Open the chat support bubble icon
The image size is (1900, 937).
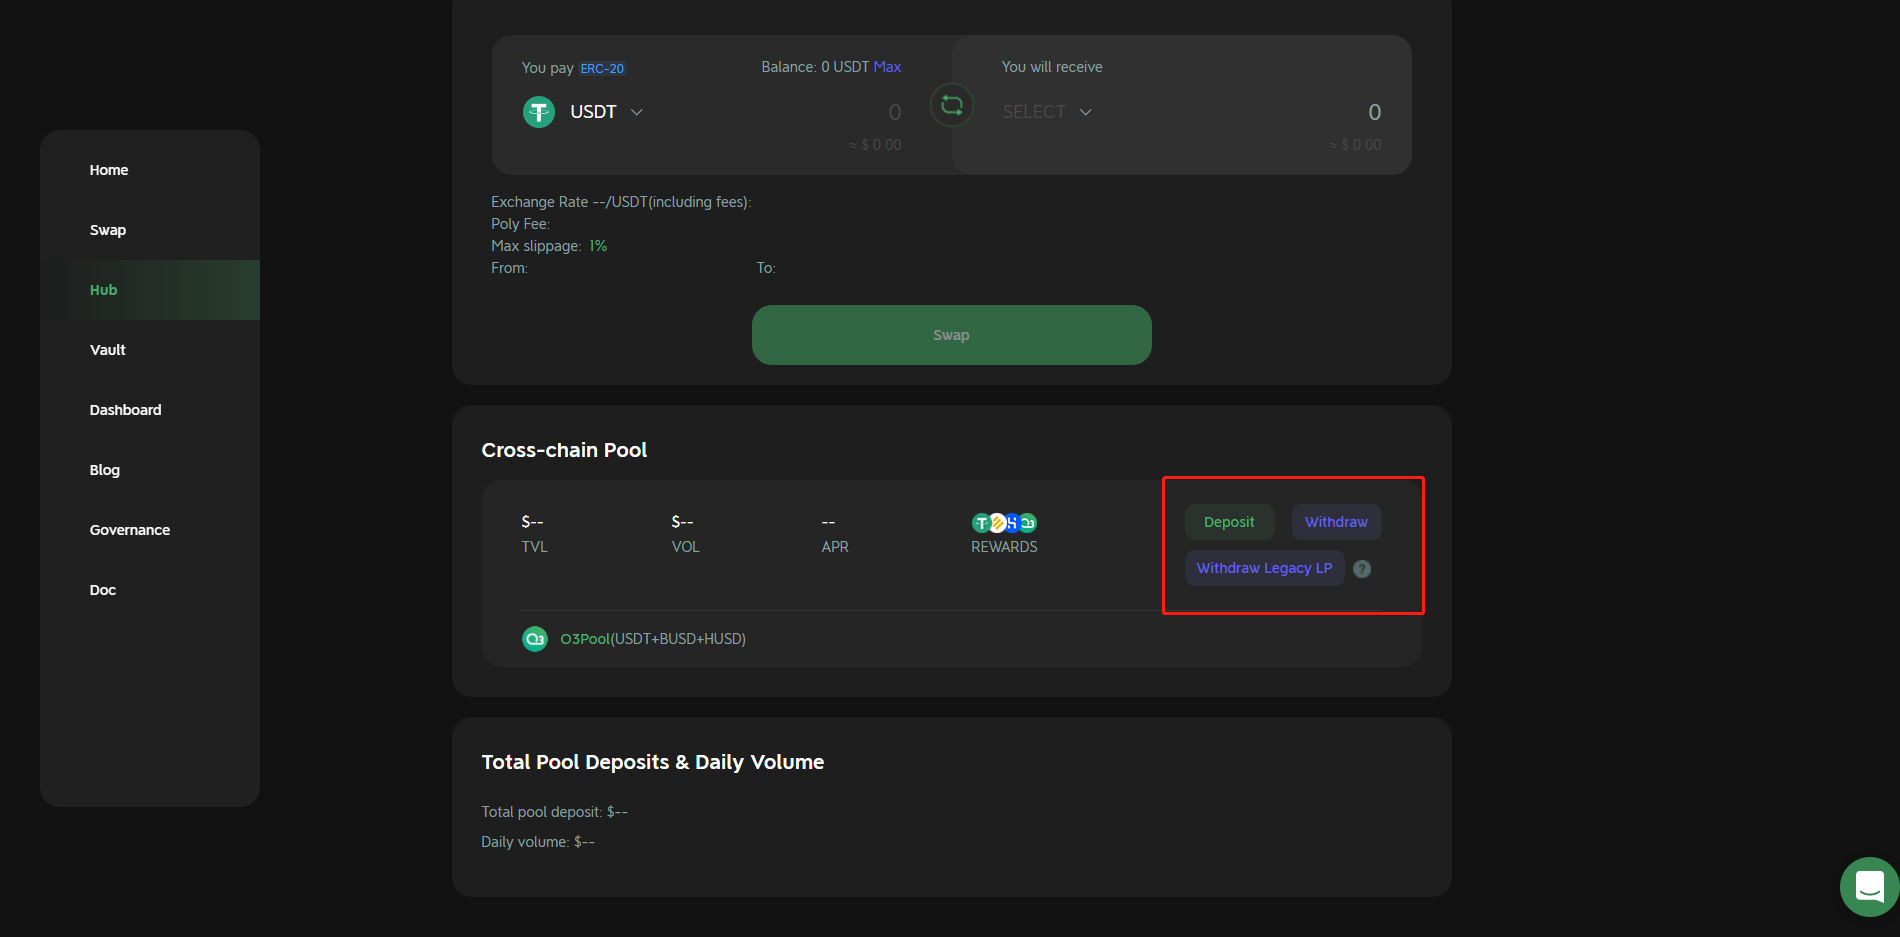point(1868,886)
